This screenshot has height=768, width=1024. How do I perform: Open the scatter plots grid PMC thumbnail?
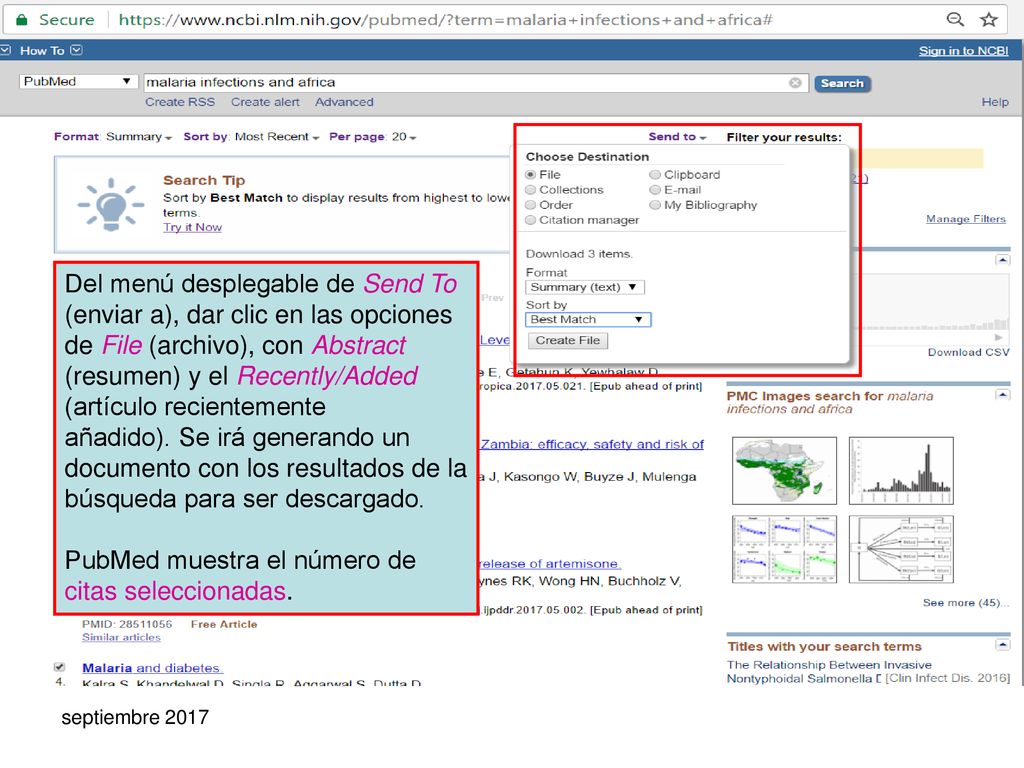coord(784,549)
